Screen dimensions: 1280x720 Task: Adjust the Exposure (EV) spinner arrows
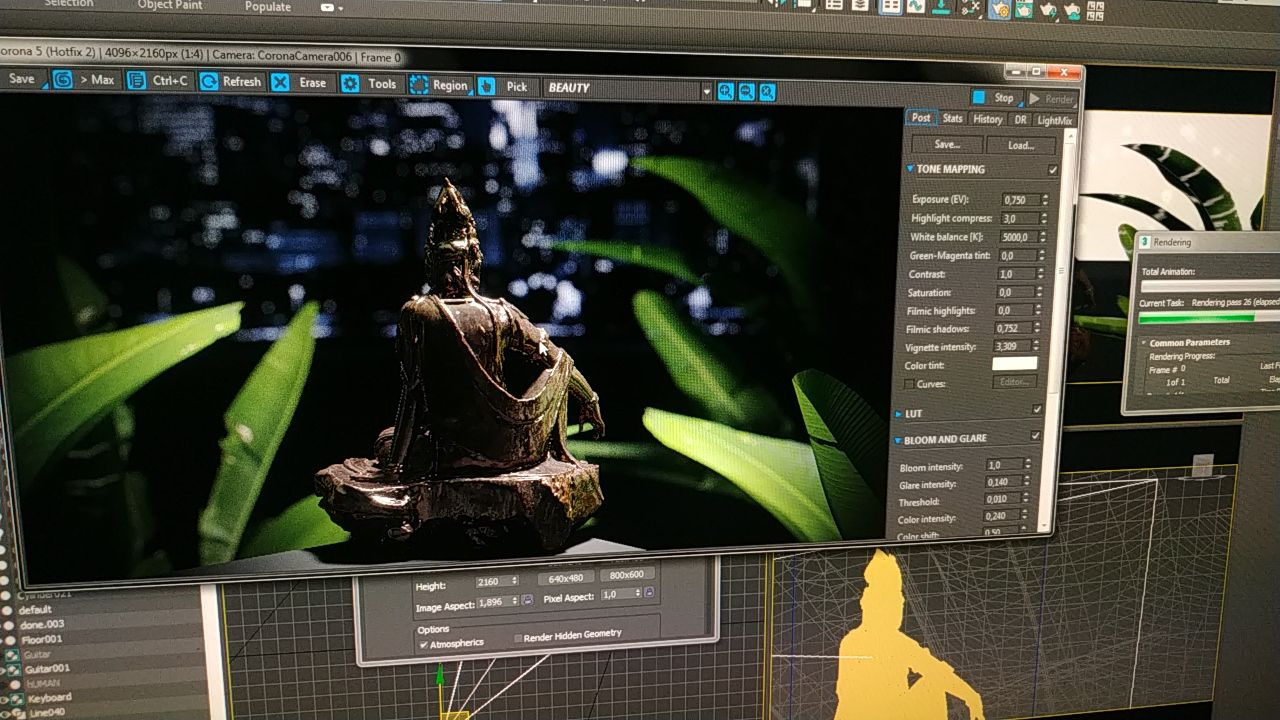point(1046,200)
